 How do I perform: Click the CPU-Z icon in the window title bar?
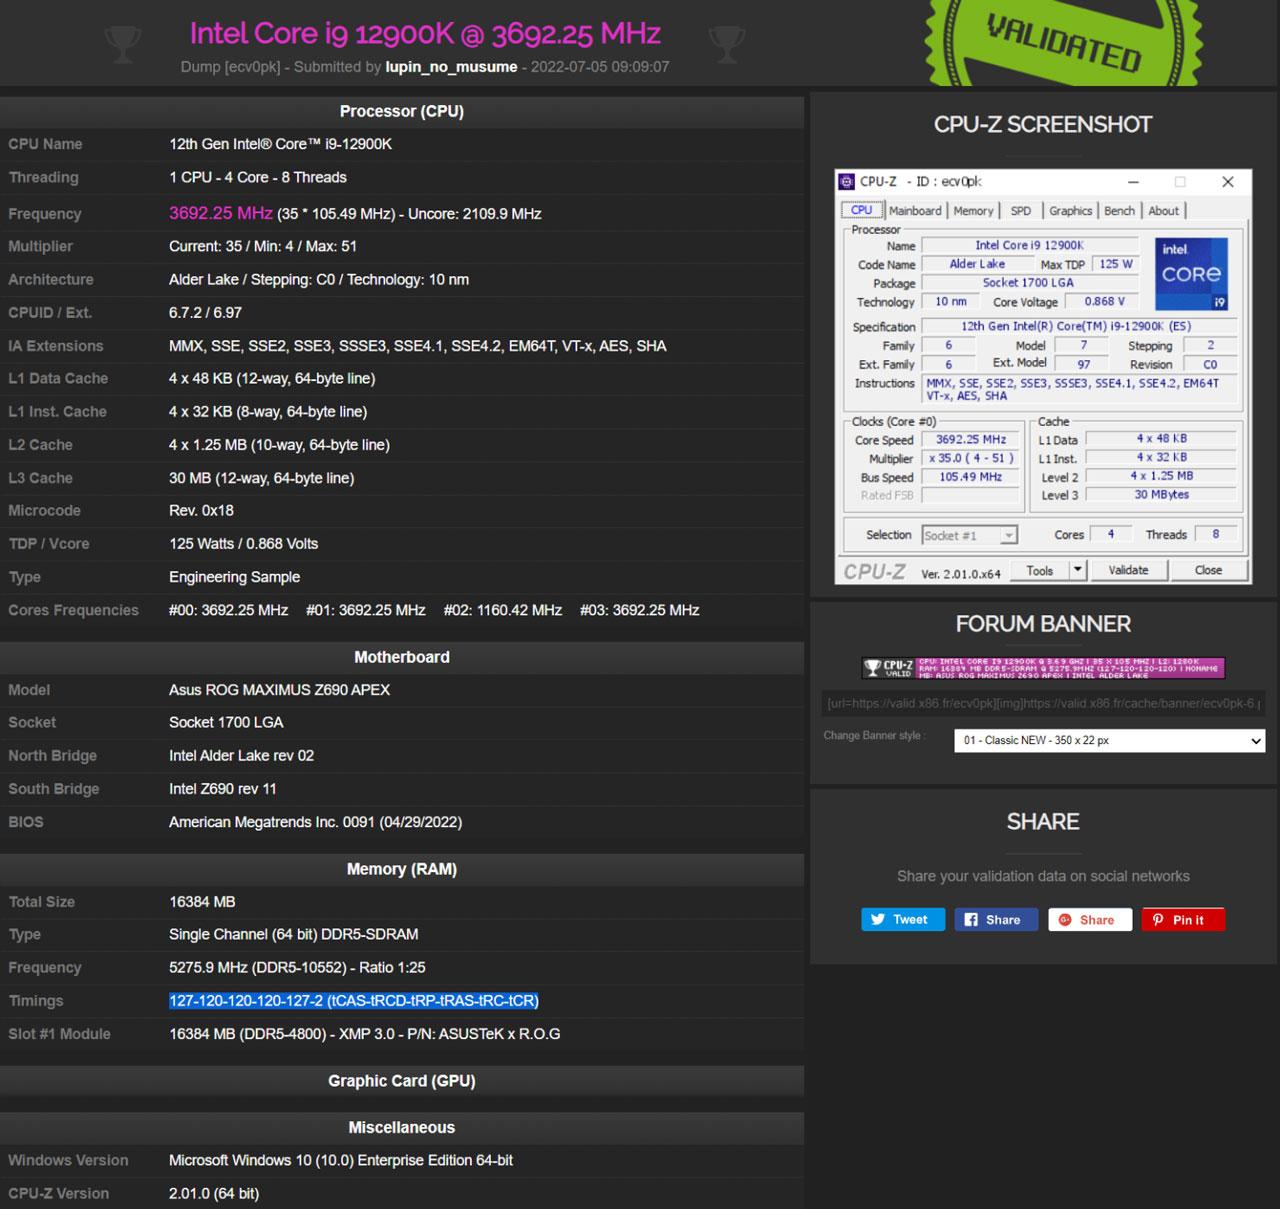846,181
